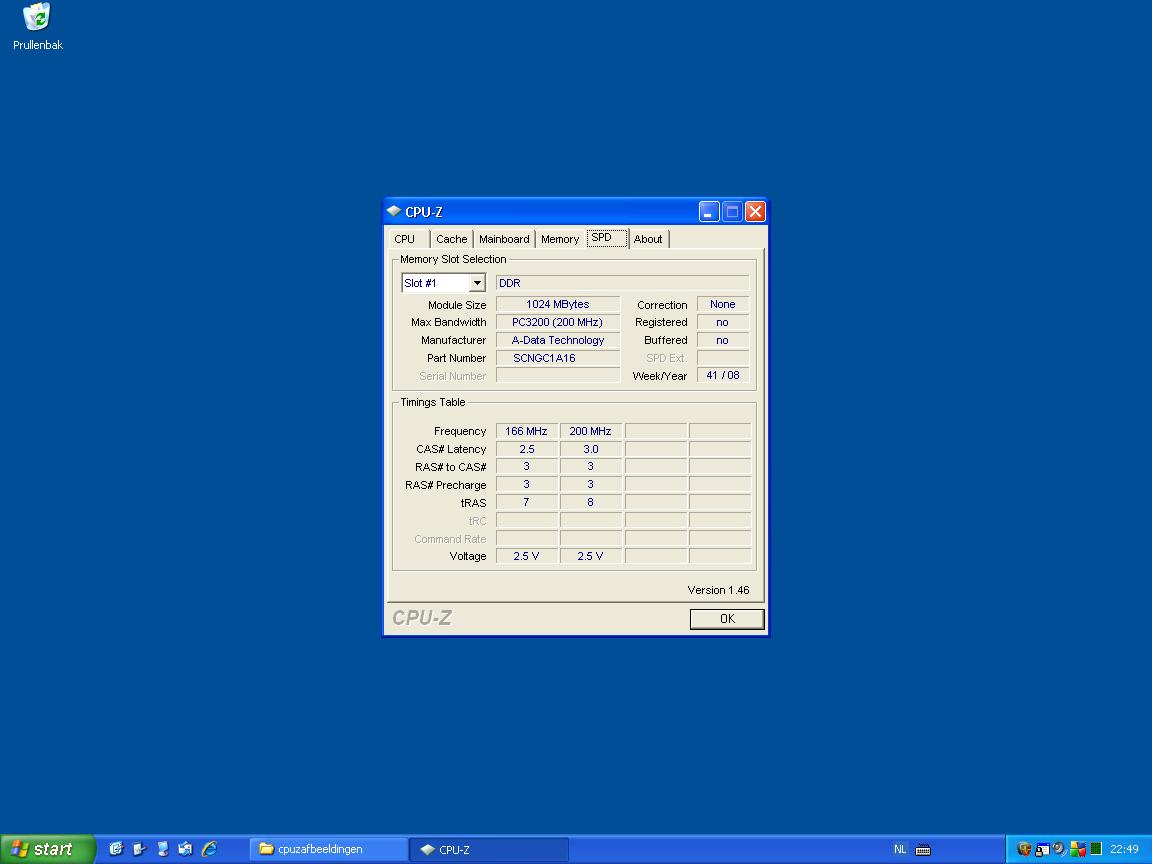Click the Correction value None
Screen dimensions: 1152x864
pyautogui.click(x=723, y=304)
